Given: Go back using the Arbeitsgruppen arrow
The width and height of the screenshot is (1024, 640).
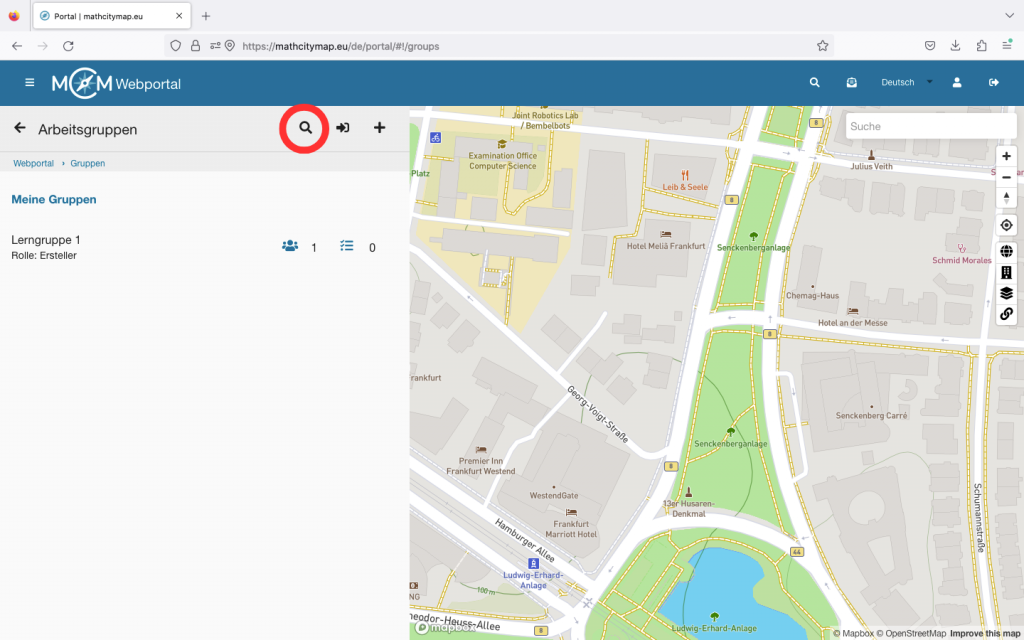Looking at the screenshot, I should pyautogui.click(x=19, y=128).
